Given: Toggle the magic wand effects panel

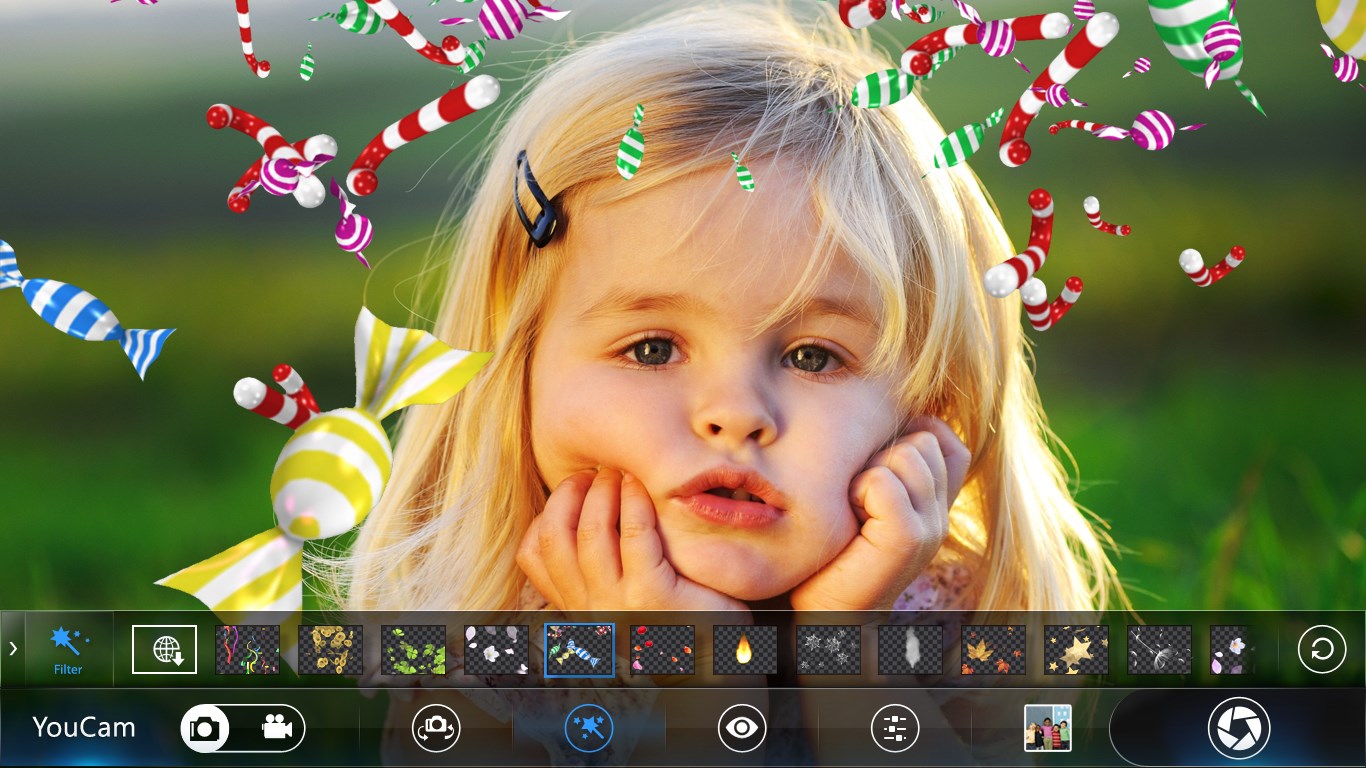Looking at the screenshot, I should [589, 728].
